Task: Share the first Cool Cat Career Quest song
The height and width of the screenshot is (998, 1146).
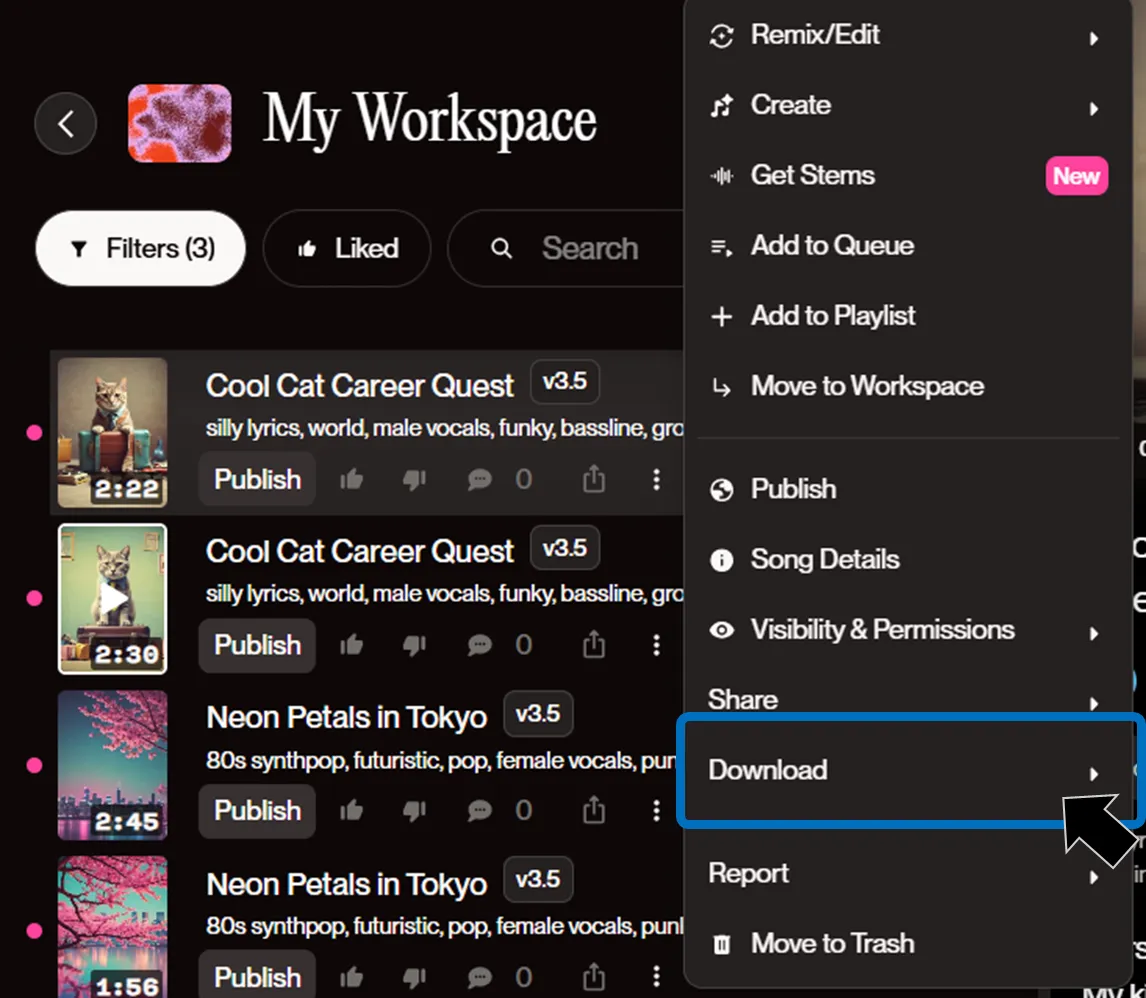Action: (594, 480)
